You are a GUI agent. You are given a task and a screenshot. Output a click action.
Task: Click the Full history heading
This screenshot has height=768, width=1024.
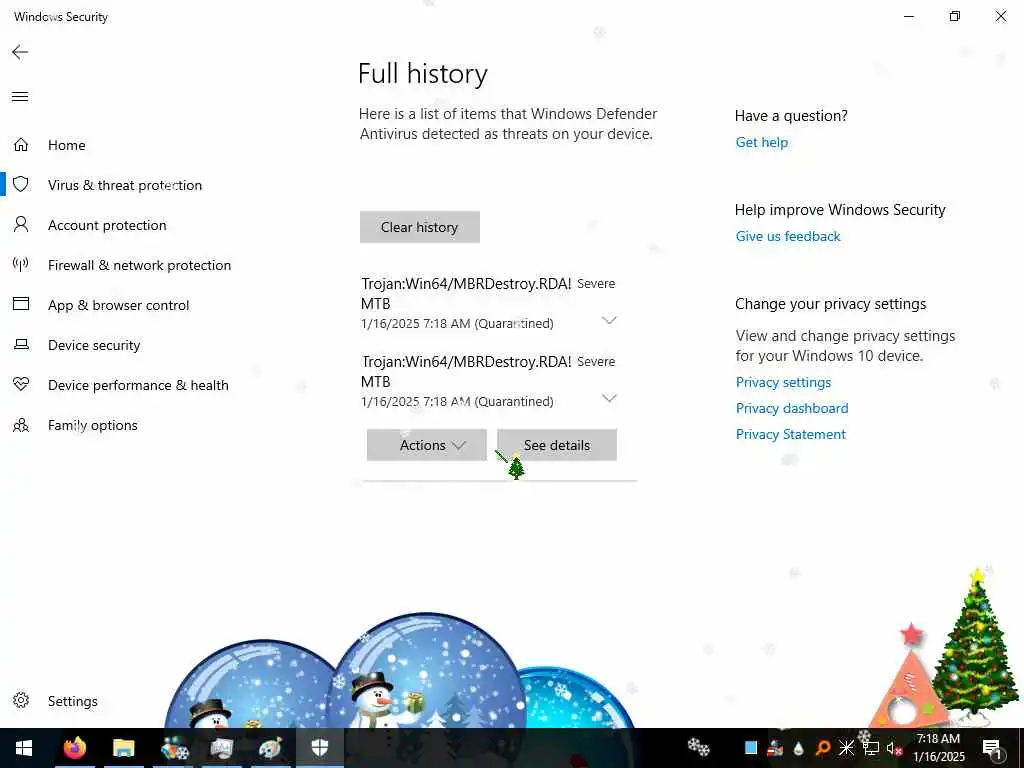click(423, 73)
